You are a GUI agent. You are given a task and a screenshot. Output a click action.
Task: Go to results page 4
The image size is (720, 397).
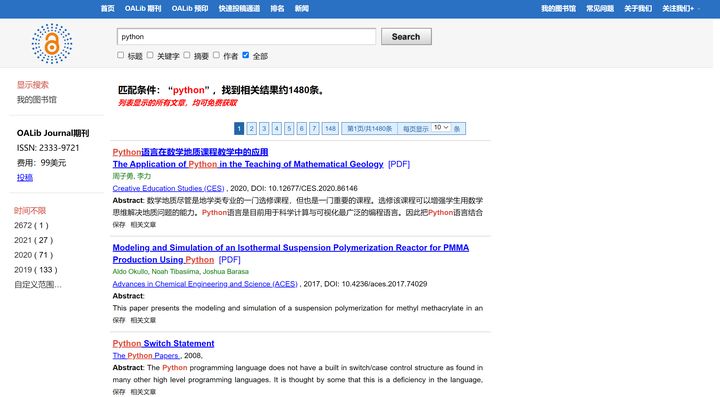point(276,129)
